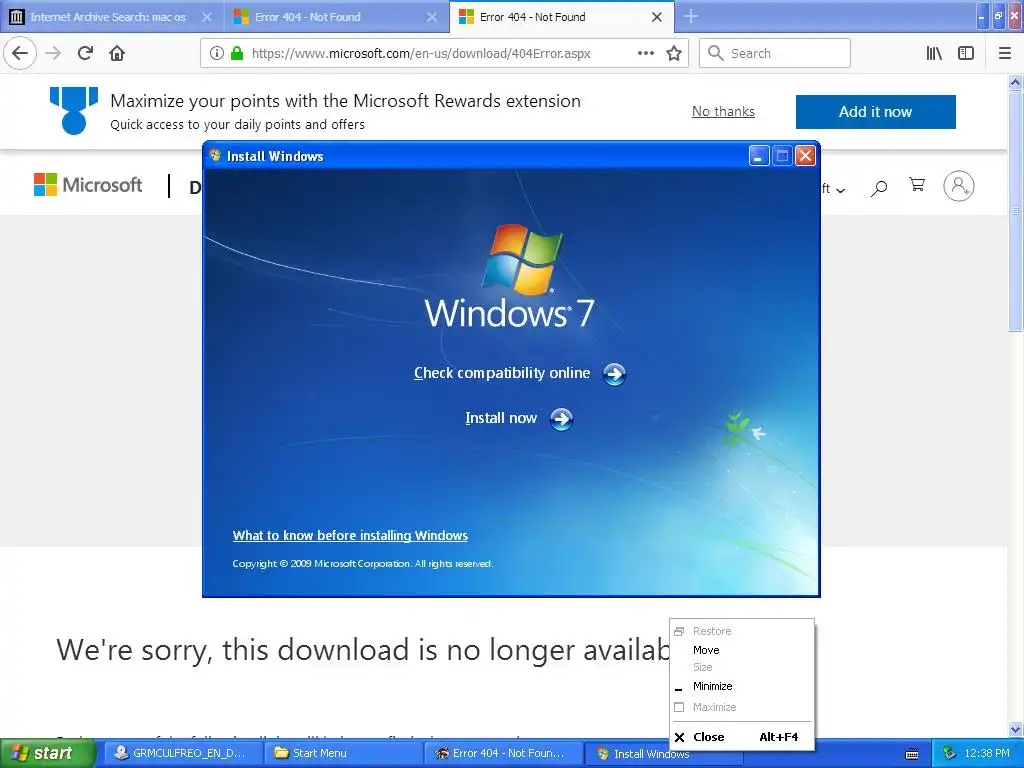
Task: Select Move in the context menu
Action: [706, 650]
